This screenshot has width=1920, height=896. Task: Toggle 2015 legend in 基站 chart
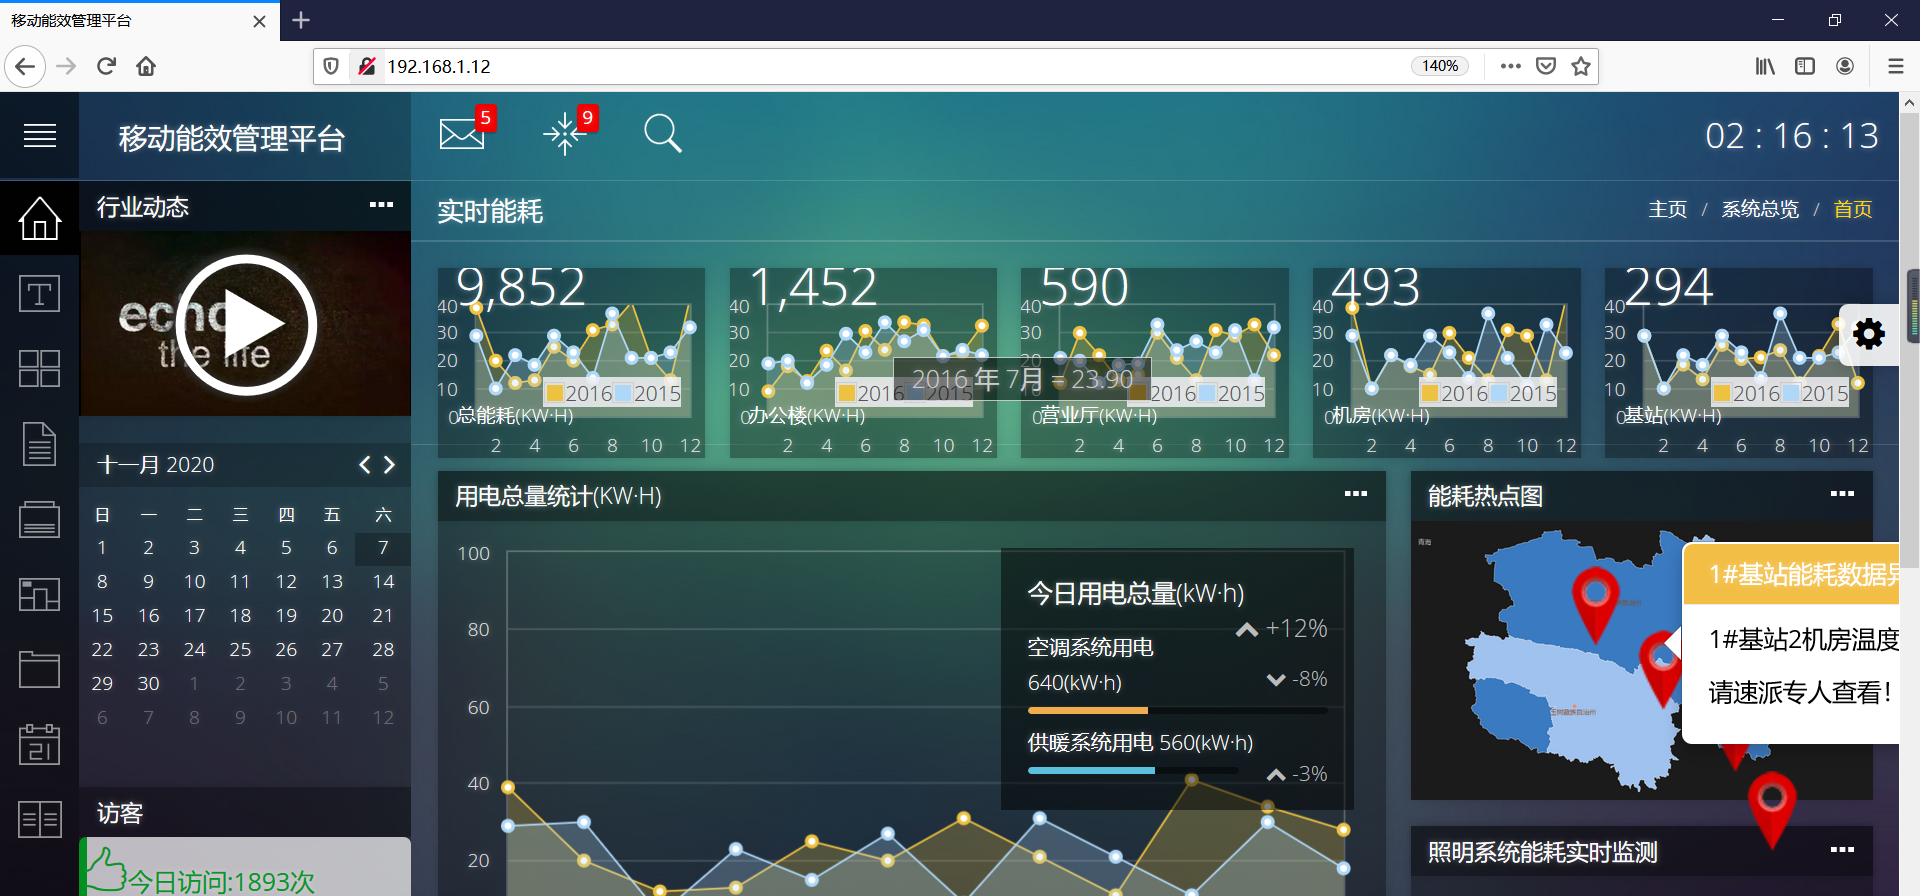pos(1815,393)
